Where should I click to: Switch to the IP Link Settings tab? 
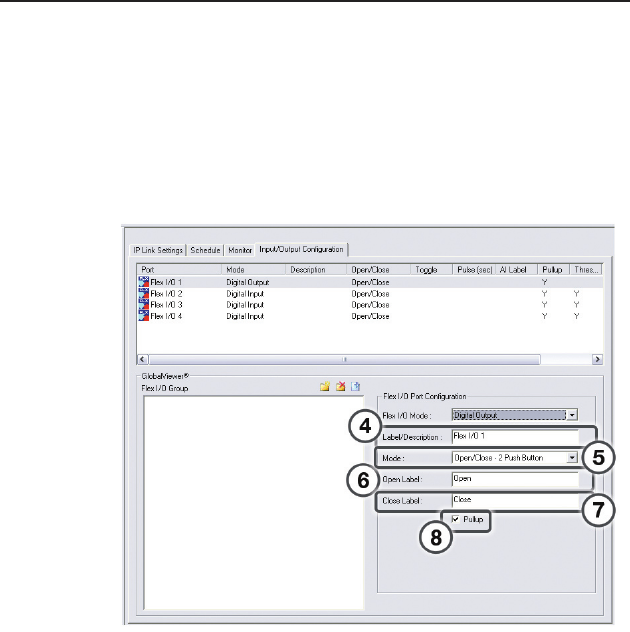(x=160, y=248)
